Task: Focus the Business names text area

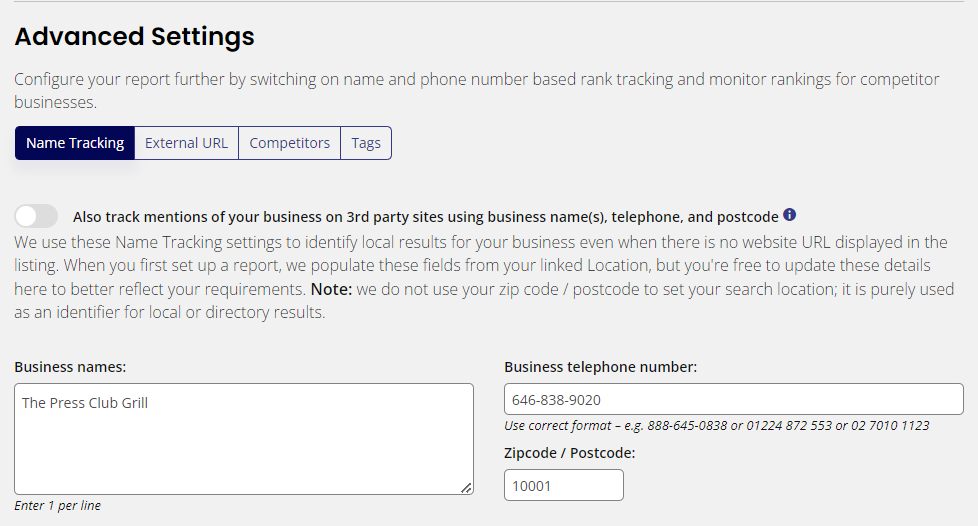Action: pyautogui.click(x=244, y=439)
